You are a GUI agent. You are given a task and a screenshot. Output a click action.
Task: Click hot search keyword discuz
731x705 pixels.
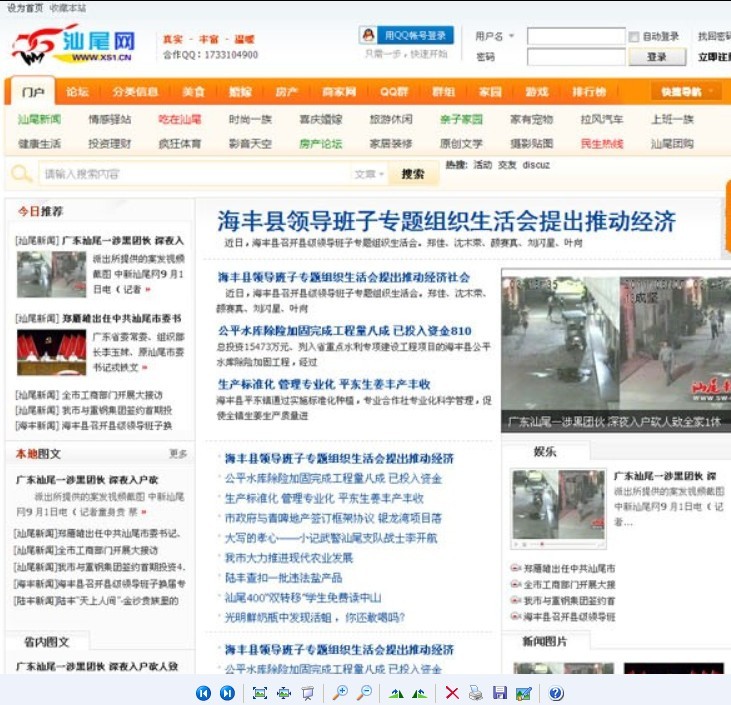tap(536, 165)
